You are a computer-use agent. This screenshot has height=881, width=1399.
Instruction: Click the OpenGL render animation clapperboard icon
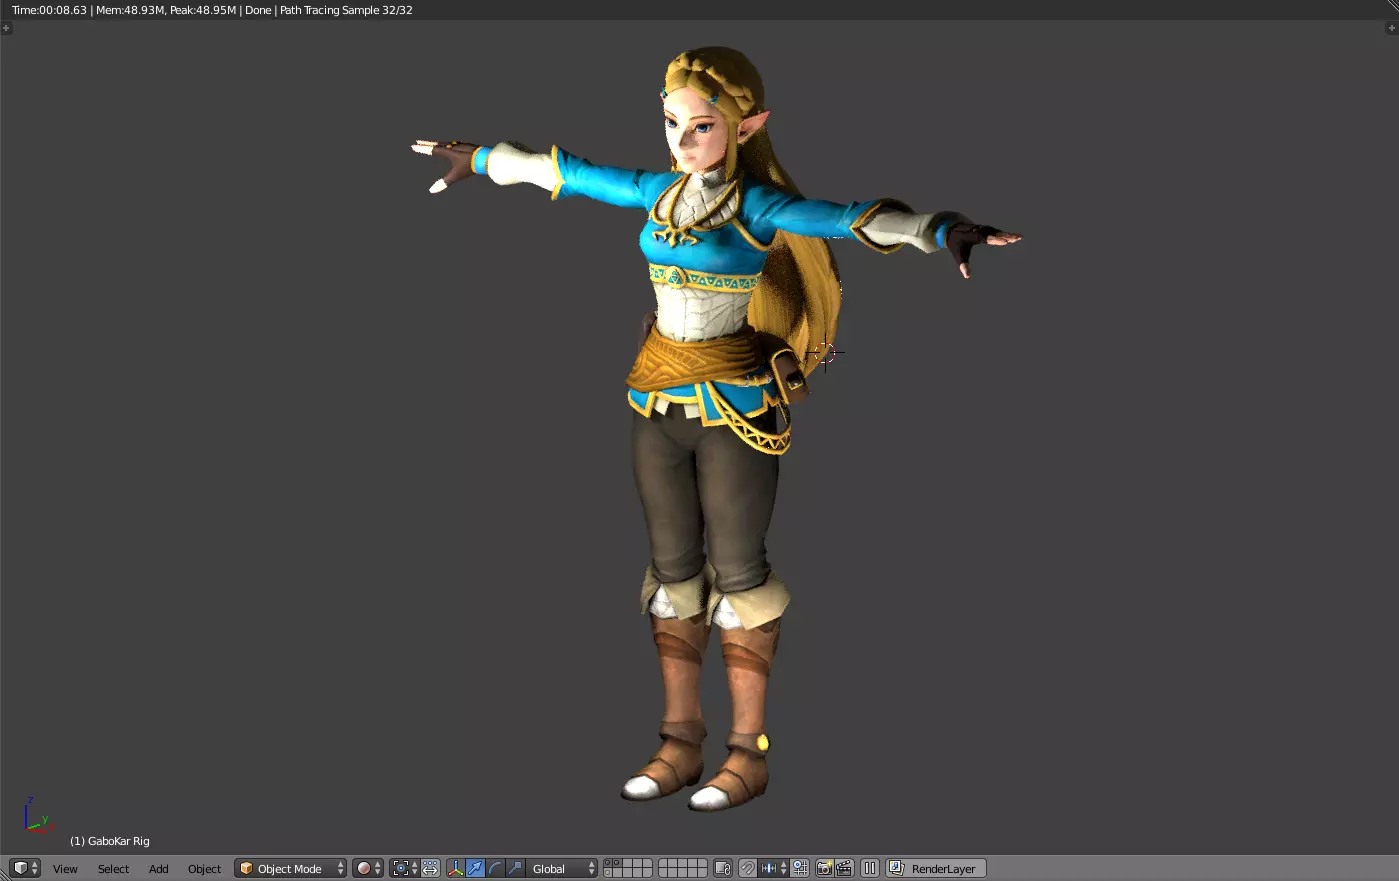pos(844,868)
